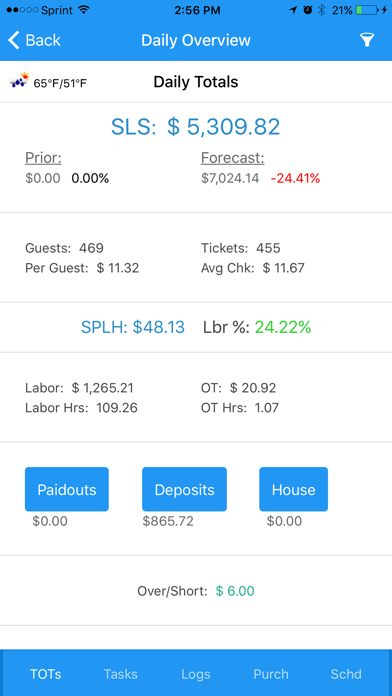Tap the SLS $ 5,309.82 total

coord(195,127)
